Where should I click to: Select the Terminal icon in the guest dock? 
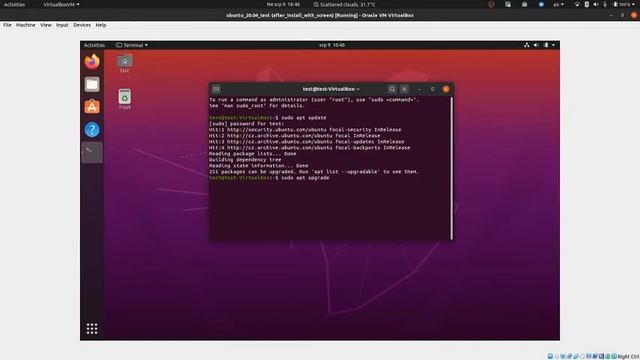pos(92,152)
